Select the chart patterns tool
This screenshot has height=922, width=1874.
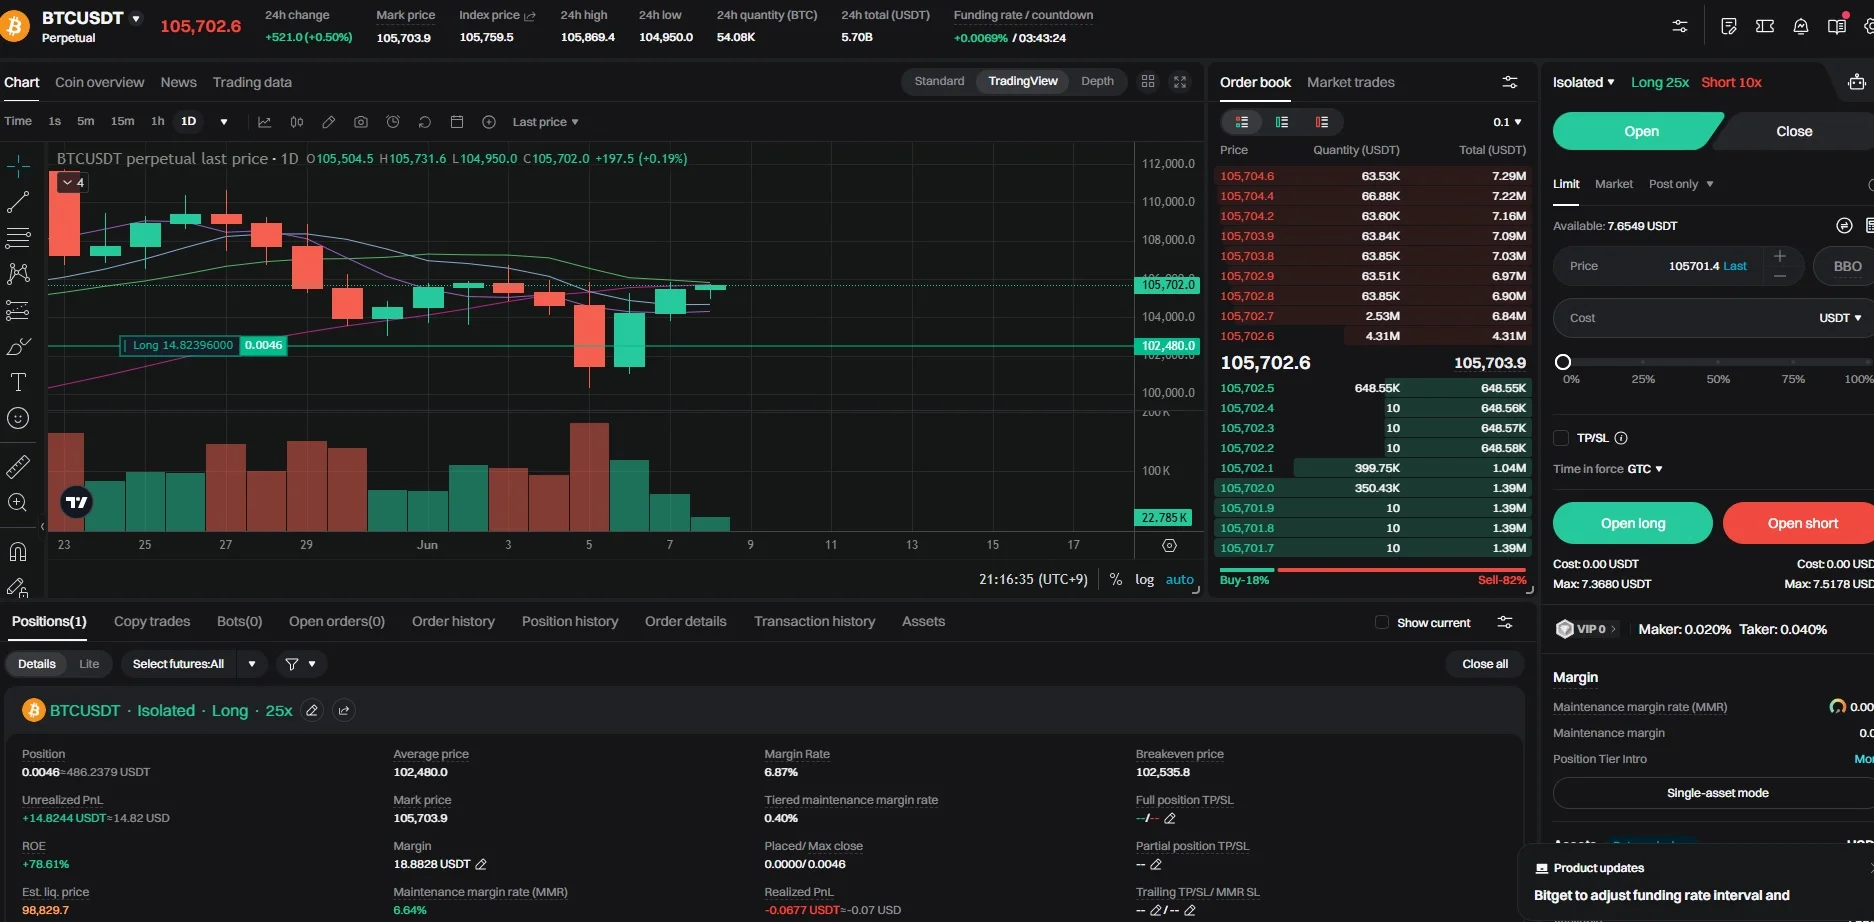18,274
